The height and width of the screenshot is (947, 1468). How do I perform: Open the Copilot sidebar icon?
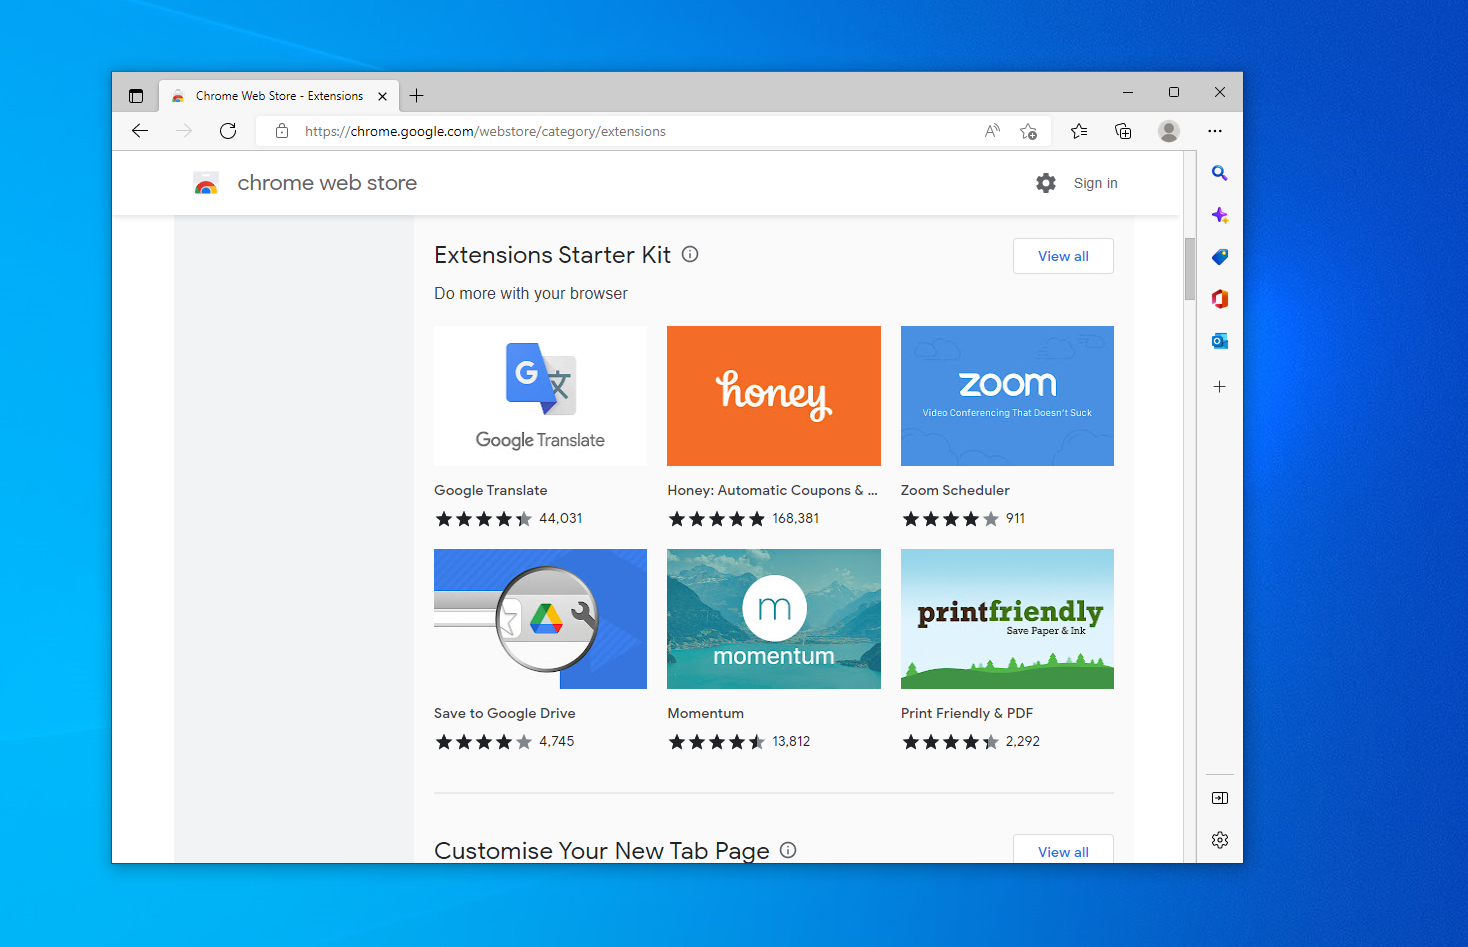point(1219,214)
